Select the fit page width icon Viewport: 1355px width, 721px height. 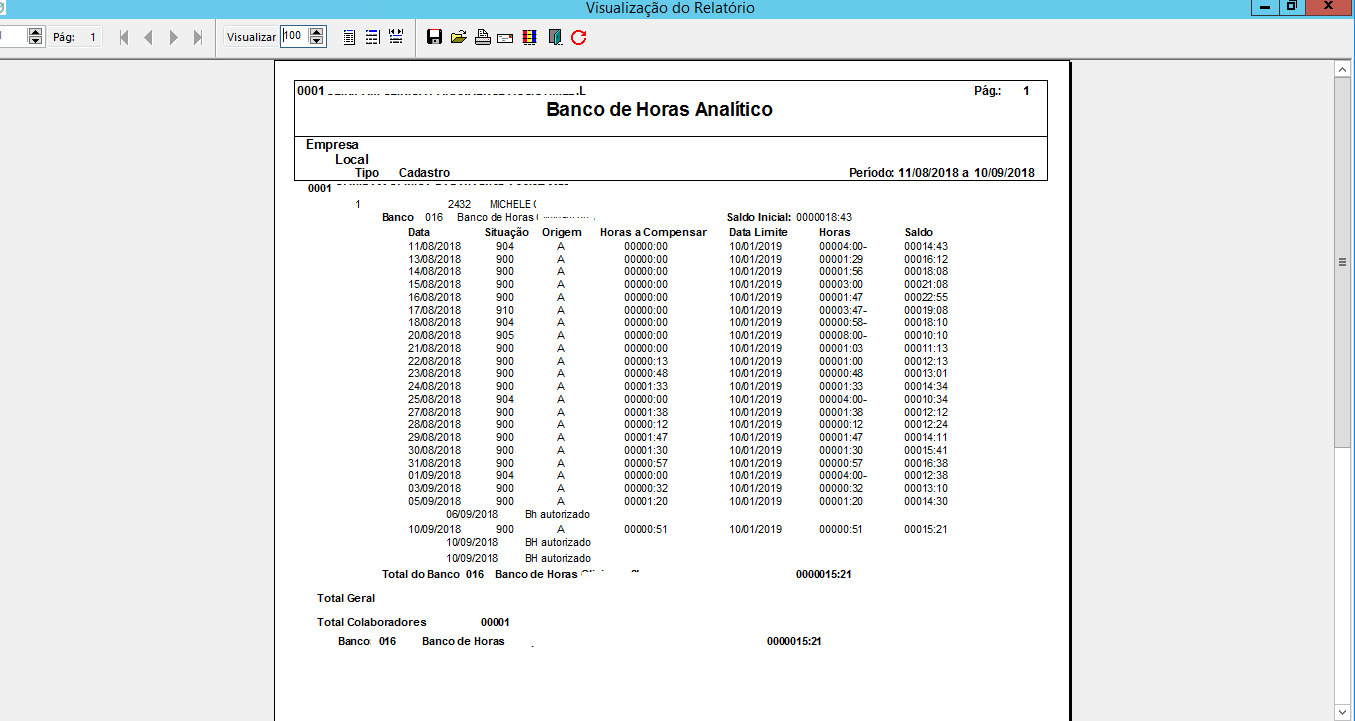pos(372,37)
